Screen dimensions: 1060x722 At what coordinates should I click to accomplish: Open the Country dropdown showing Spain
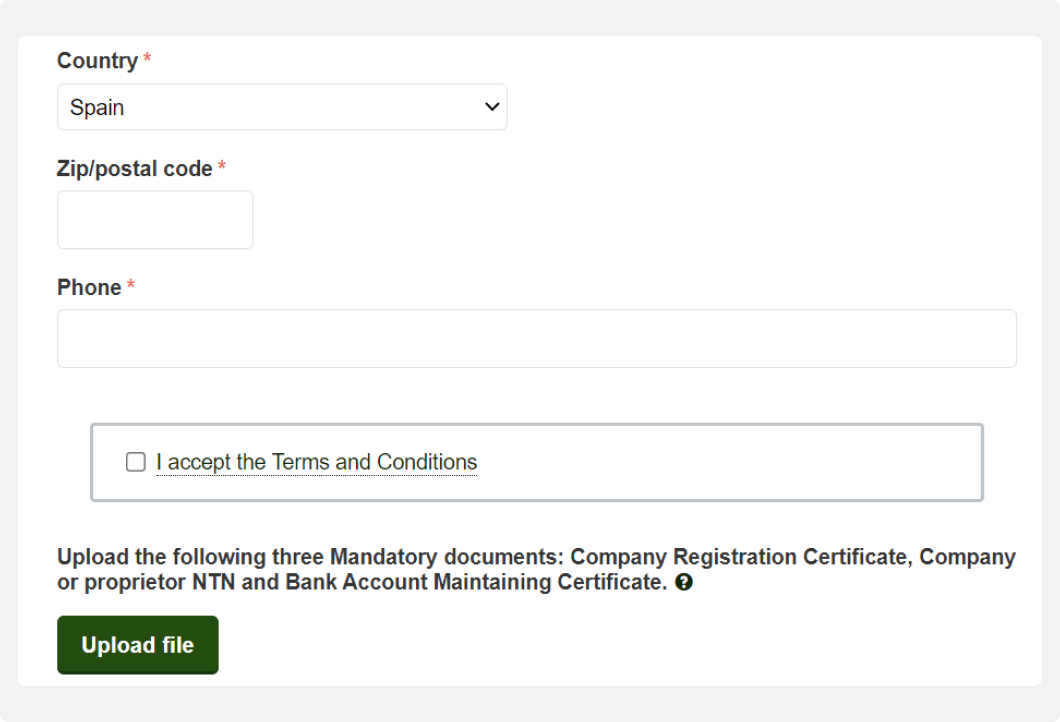282,107
